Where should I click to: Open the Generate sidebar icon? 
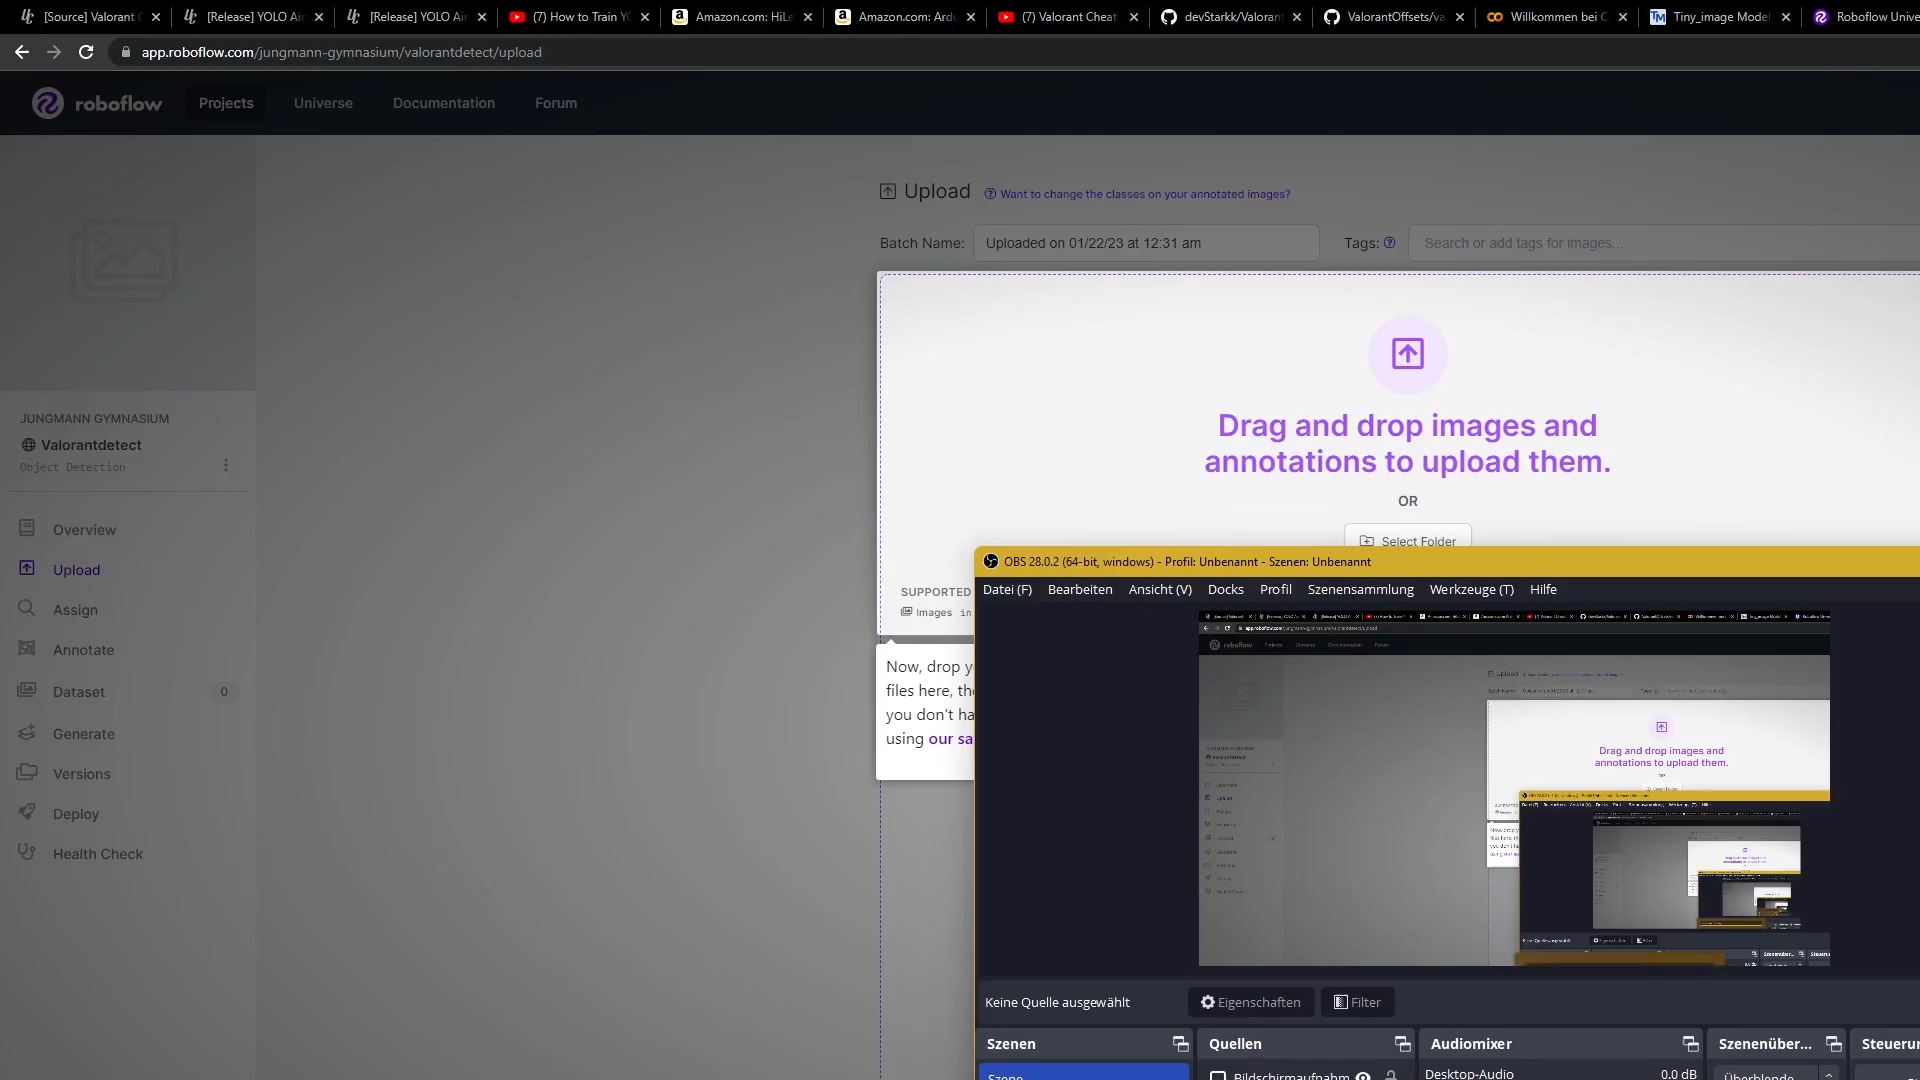27,732
